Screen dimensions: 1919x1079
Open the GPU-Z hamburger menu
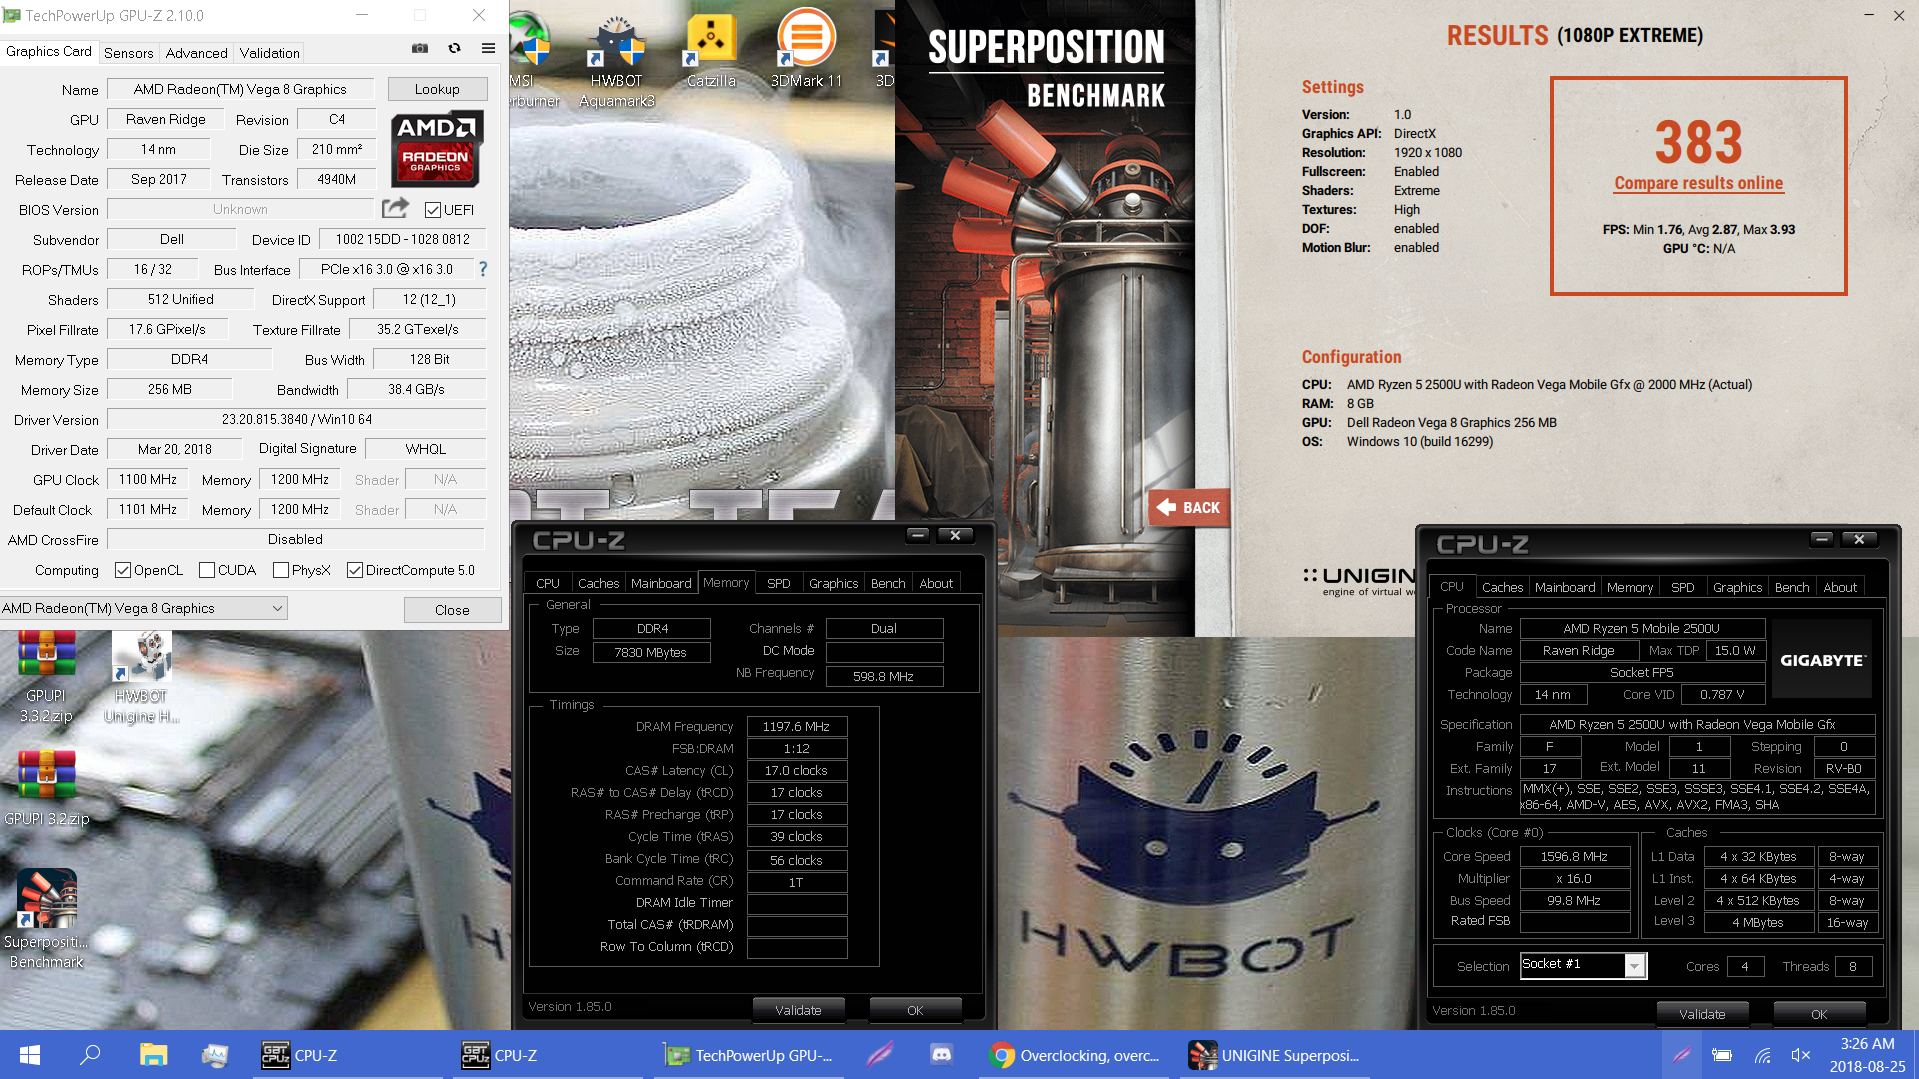(x=488, y=48)
